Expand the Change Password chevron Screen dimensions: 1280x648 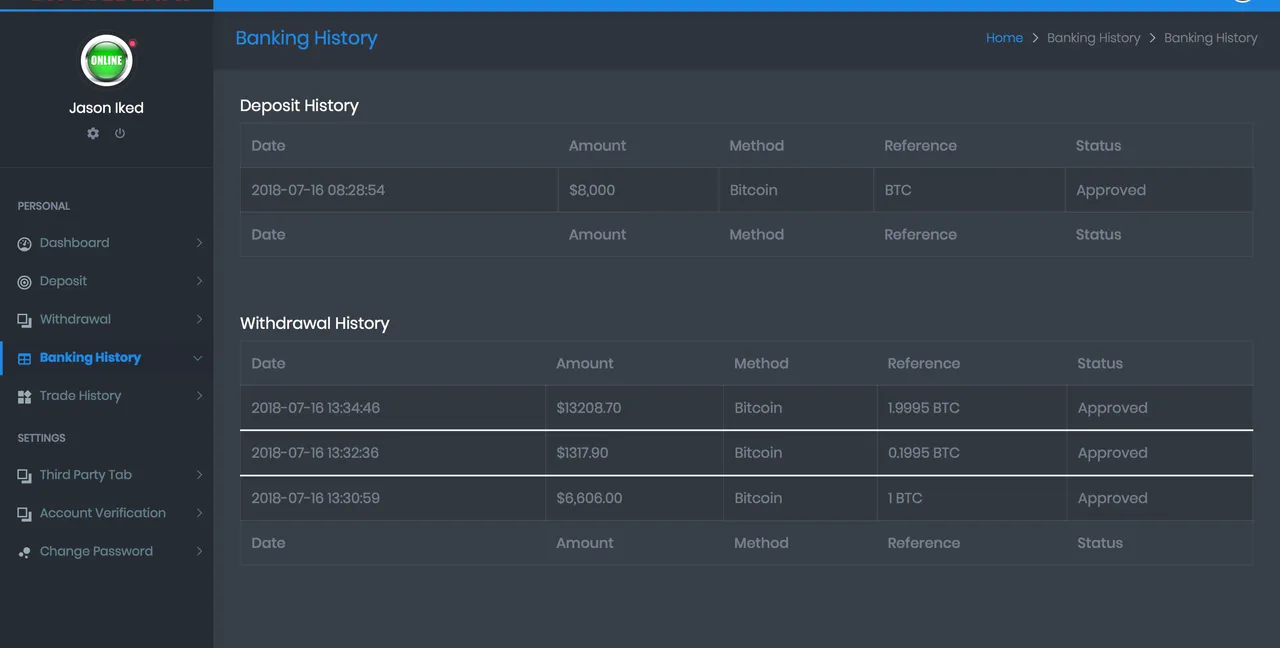(x=199, y=551)
